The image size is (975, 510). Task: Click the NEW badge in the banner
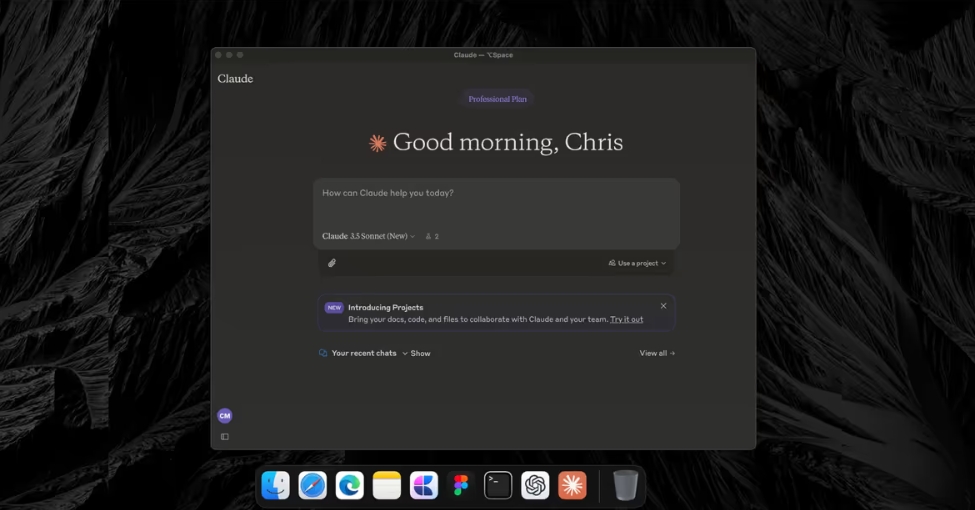pos(334,307)
